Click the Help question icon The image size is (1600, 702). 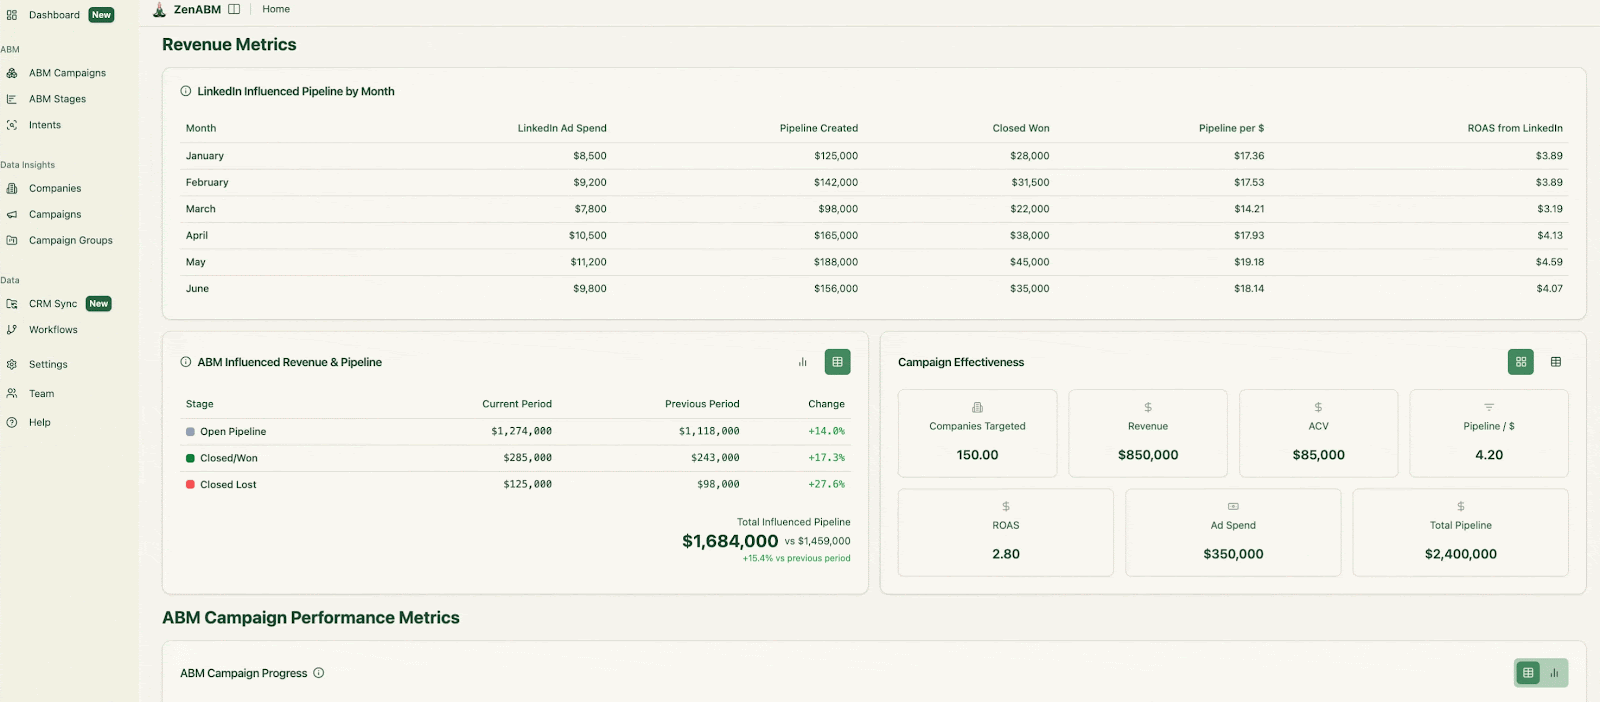(12, 423)
